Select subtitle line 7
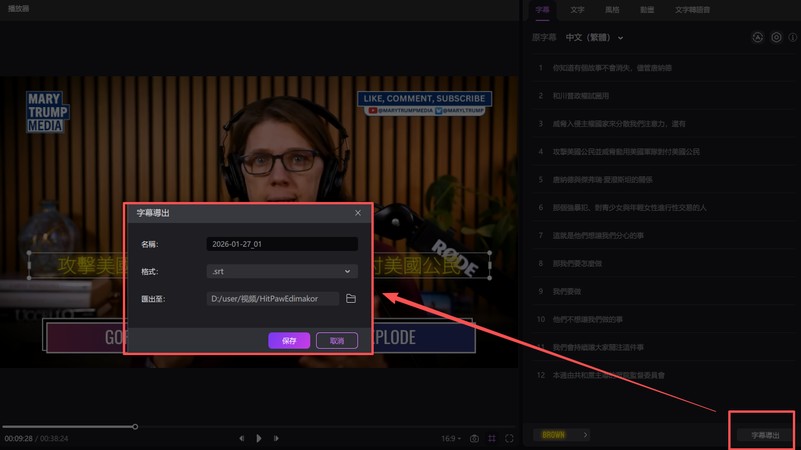Viewport: 801px width, 450px height. click(x=663, y=235)
